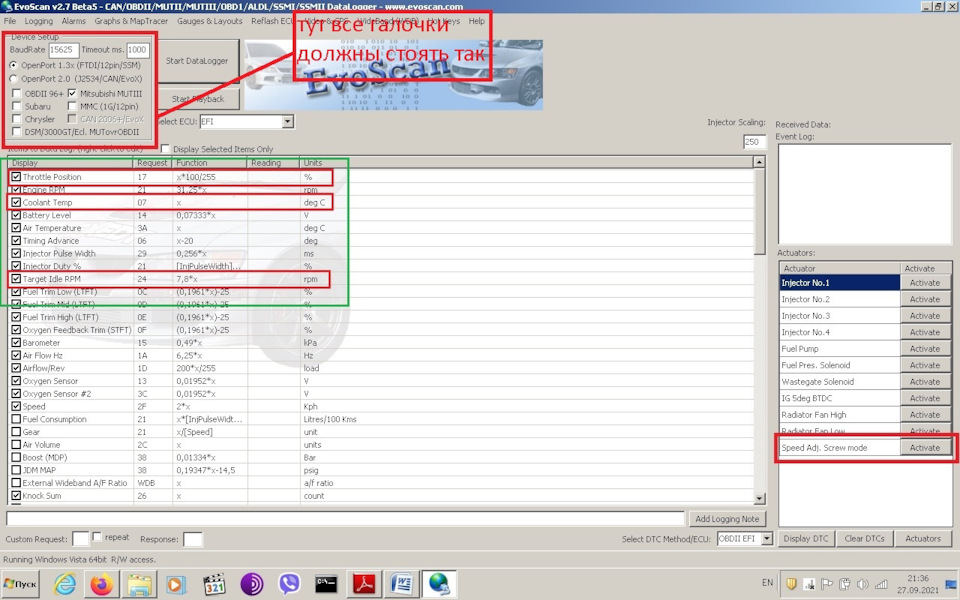Select OpenPort 1.3x radio button

point(13,65)
